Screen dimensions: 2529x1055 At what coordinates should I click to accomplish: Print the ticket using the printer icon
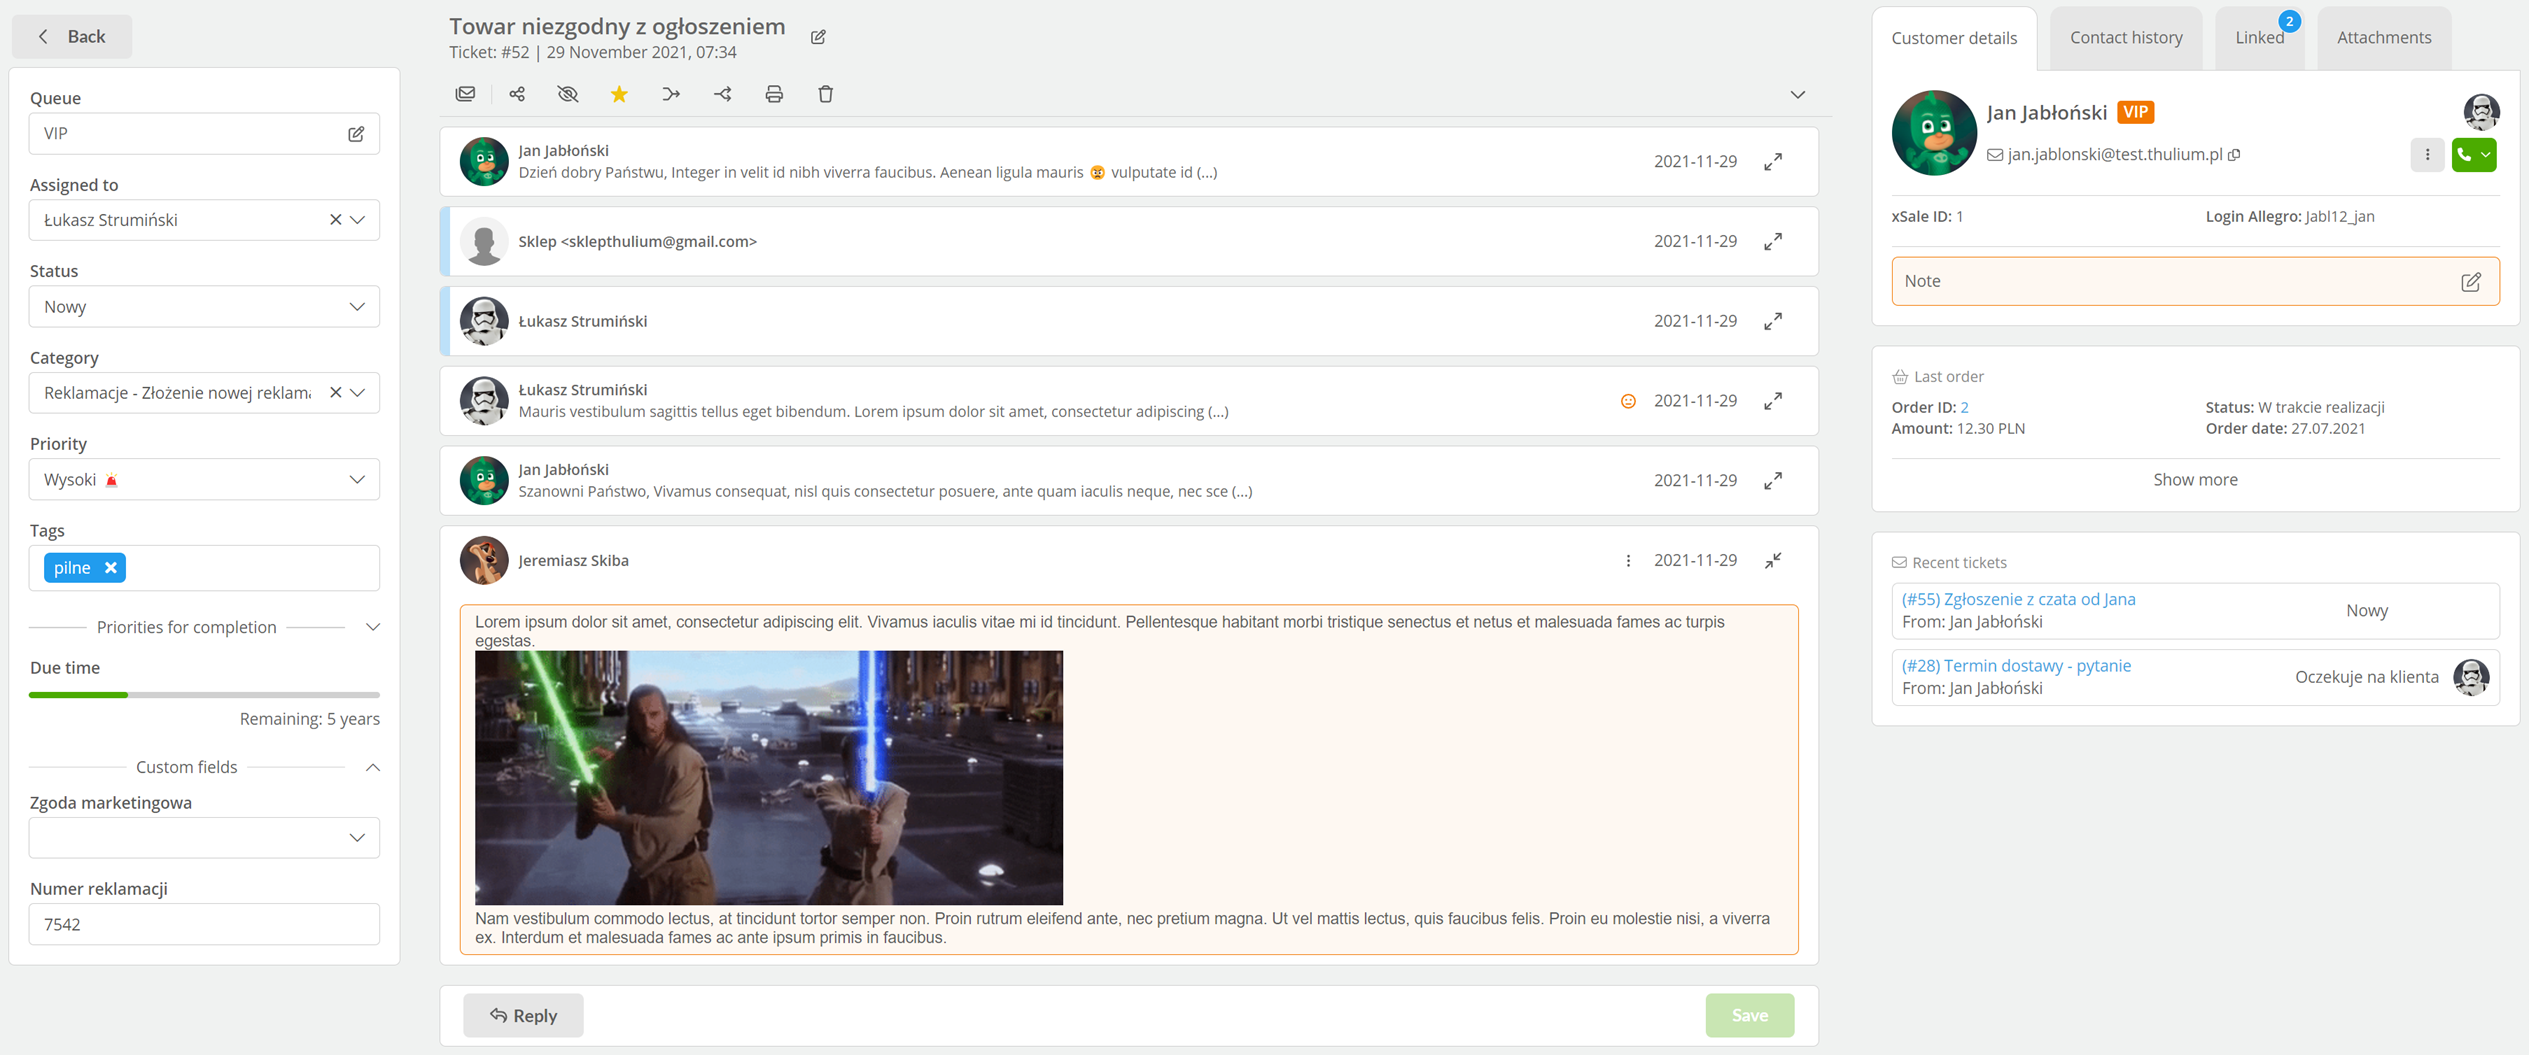pyautogui.click(x=774, y=94)
